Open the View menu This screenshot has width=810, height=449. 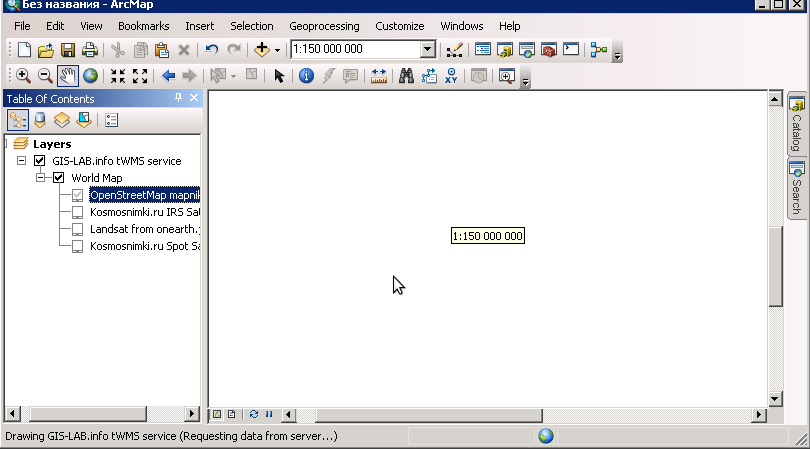tap(91, 26)
